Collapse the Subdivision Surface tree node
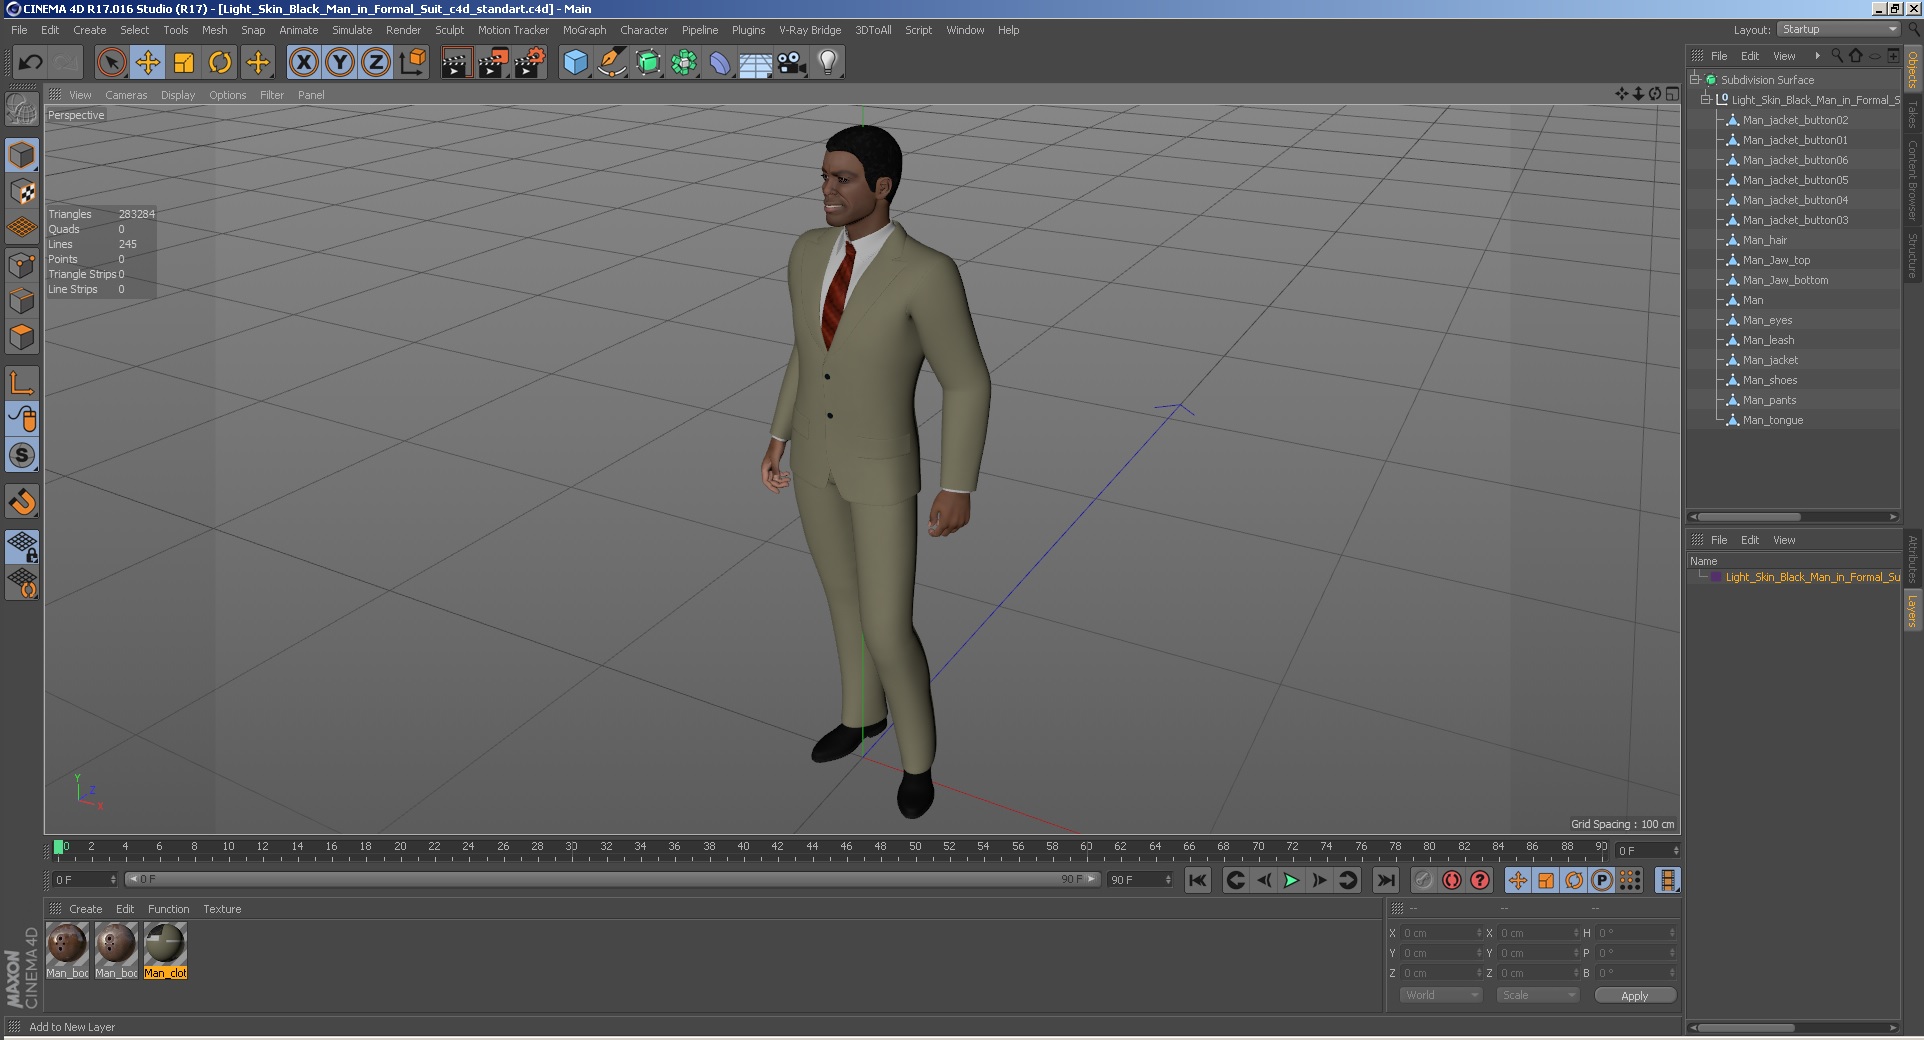Viewport: 1924px width, 1040px height. click(1695, 80)
